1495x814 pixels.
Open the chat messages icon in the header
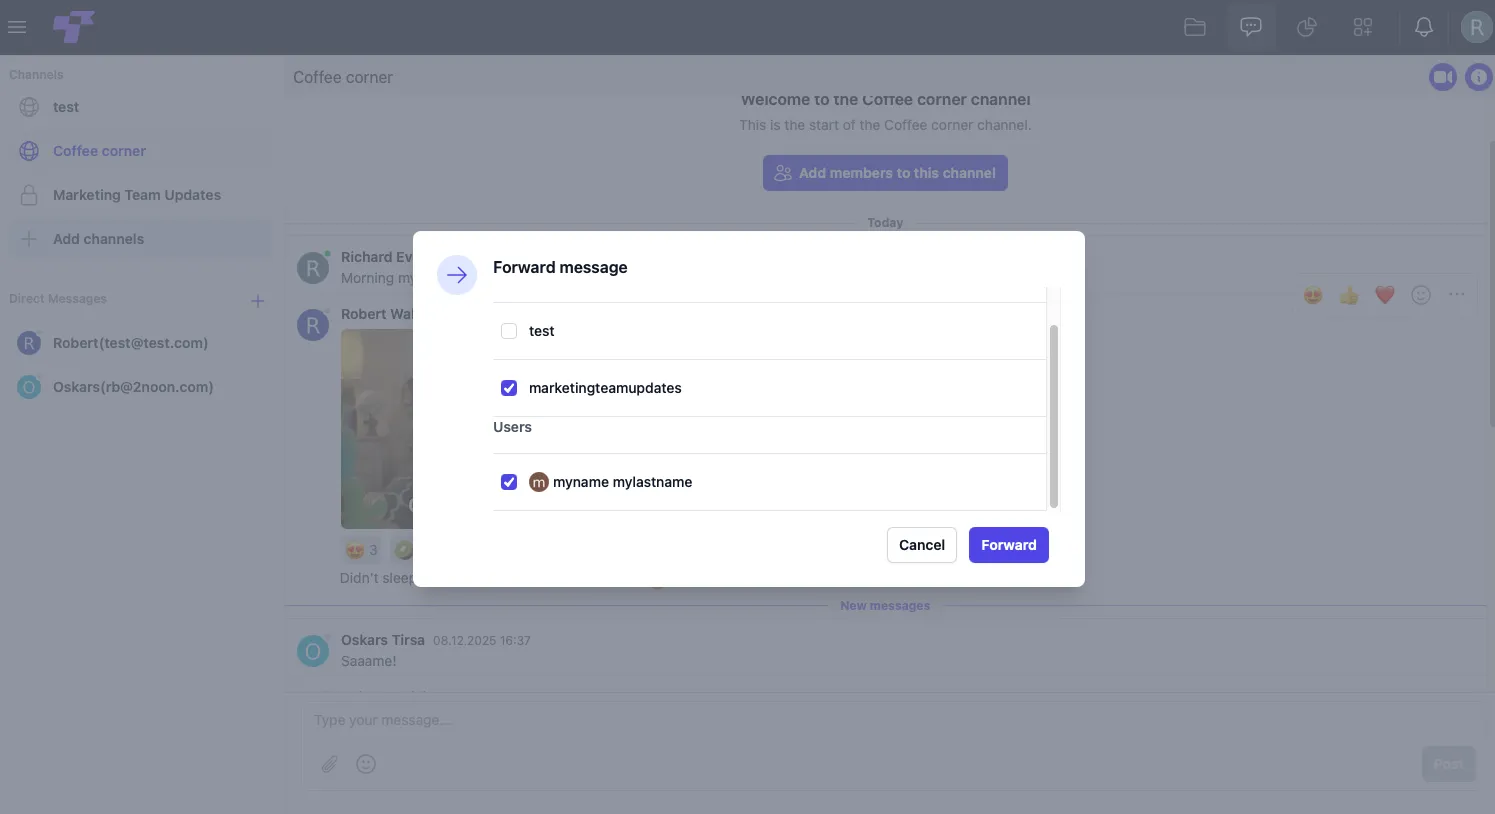(1251, 27)
